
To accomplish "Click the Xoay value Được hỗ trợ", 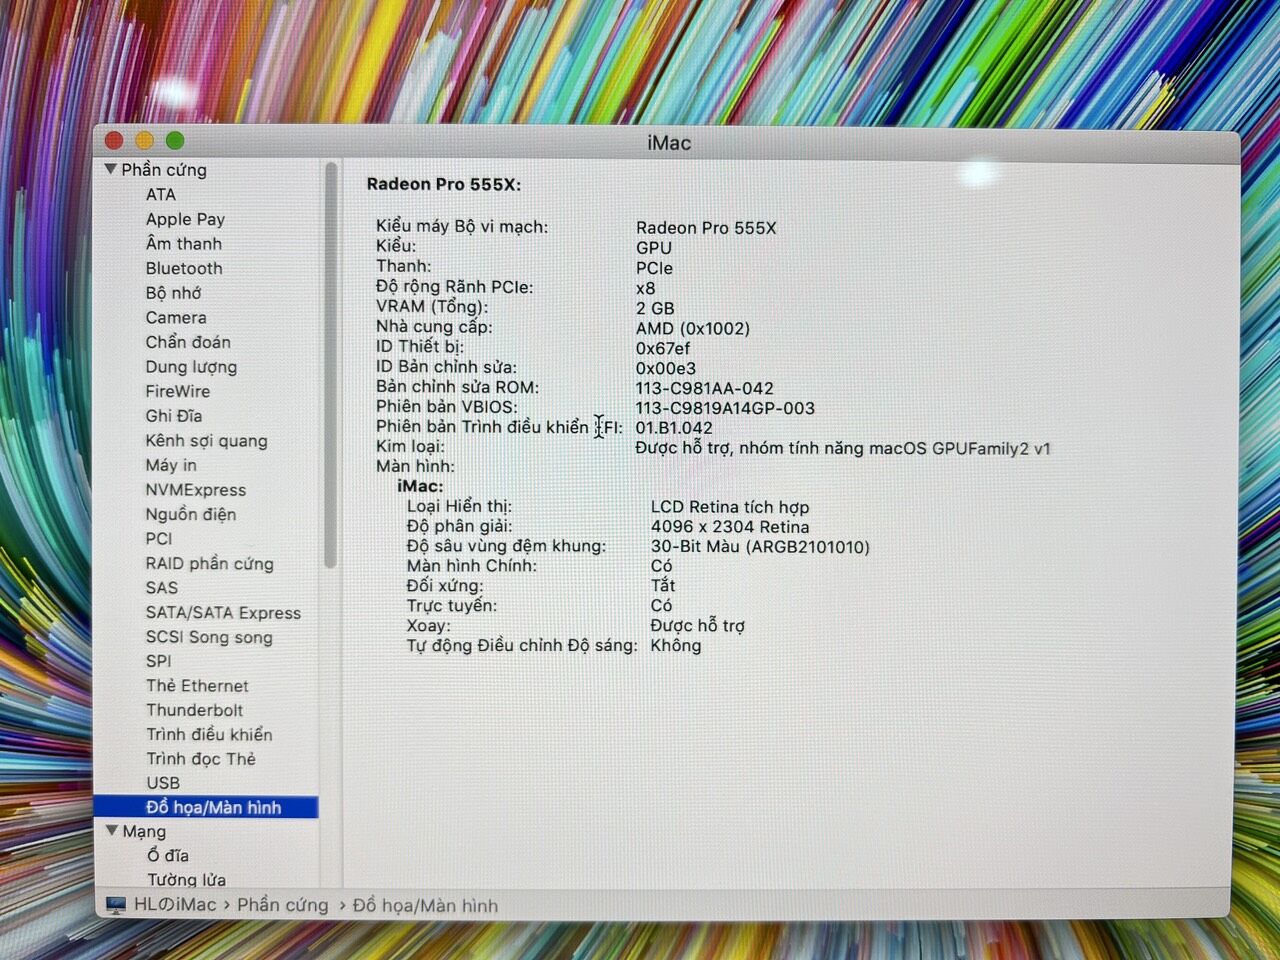I will 697,626.
